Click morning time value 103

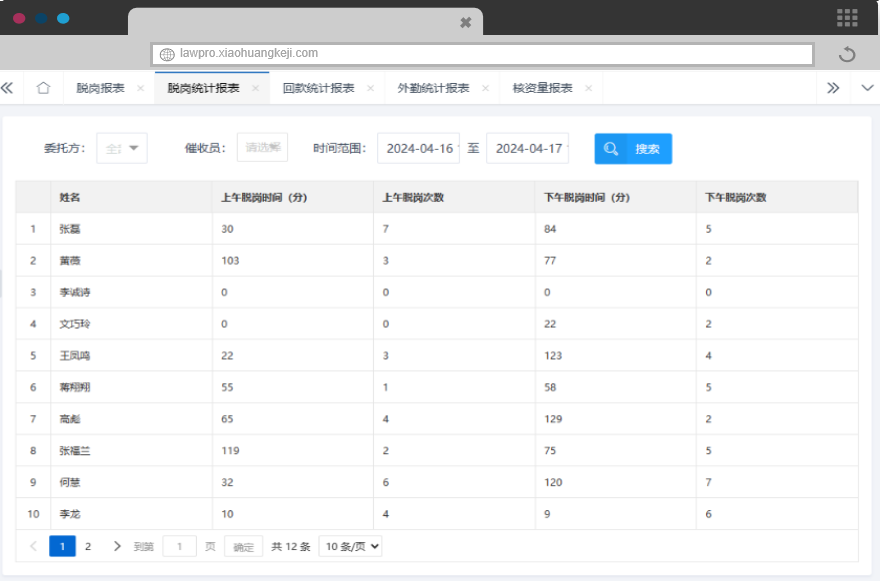tap(230, 260)
